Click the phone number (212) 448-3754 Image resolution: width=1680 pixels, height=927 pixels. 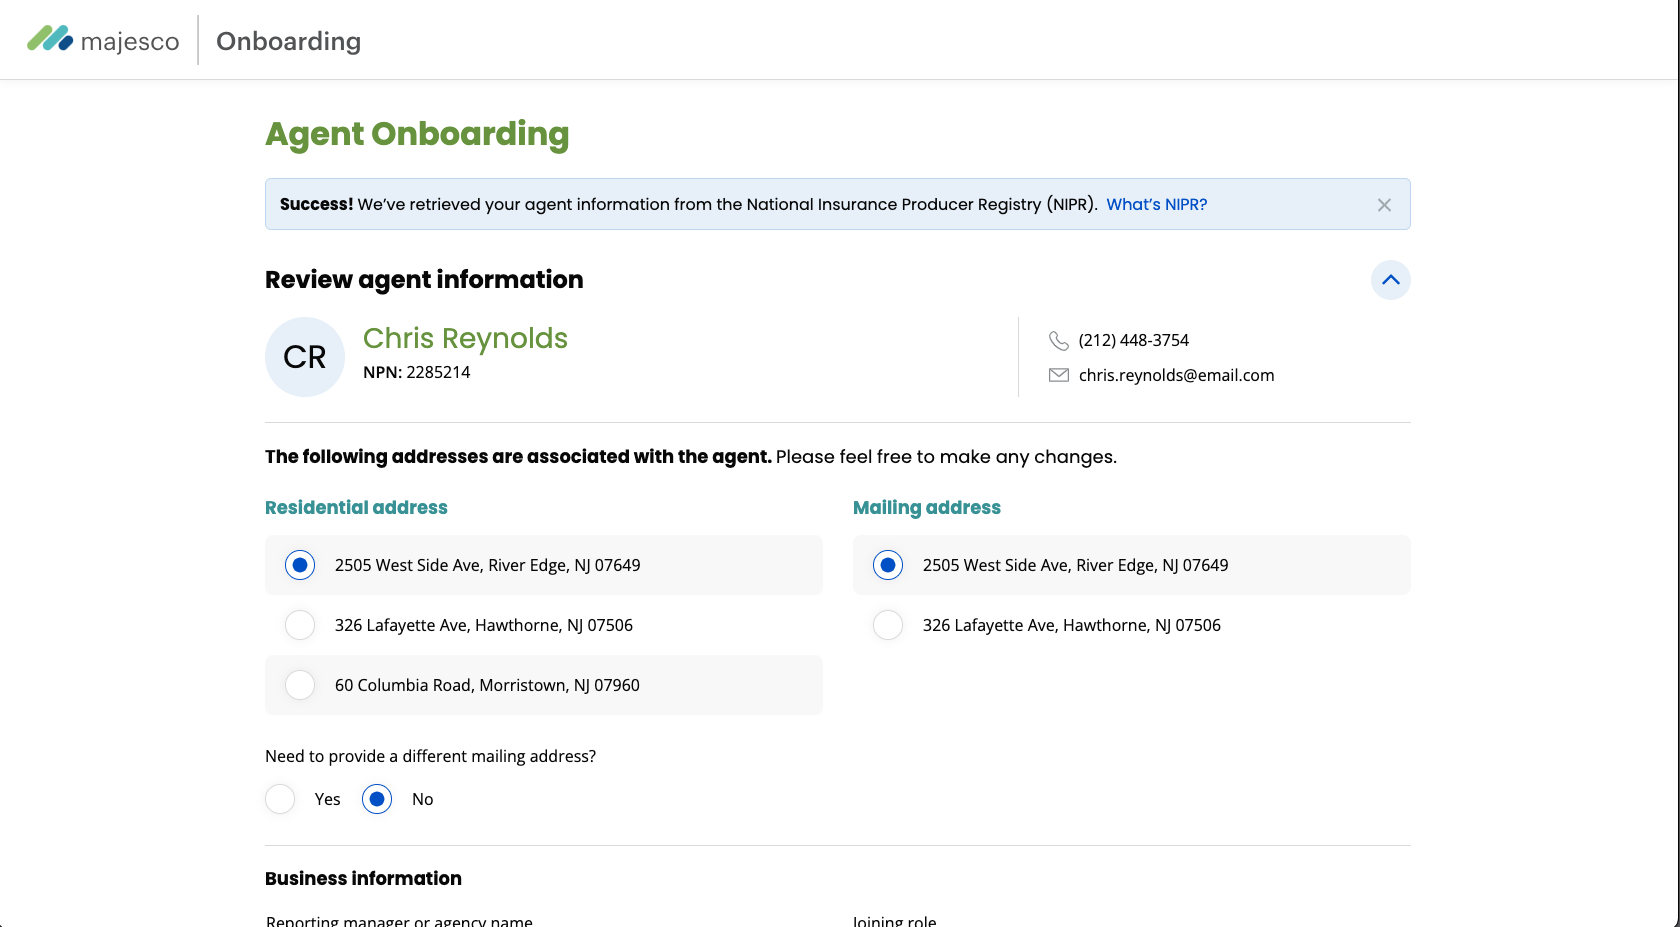pyautogui.click(x=1133, y=340)
